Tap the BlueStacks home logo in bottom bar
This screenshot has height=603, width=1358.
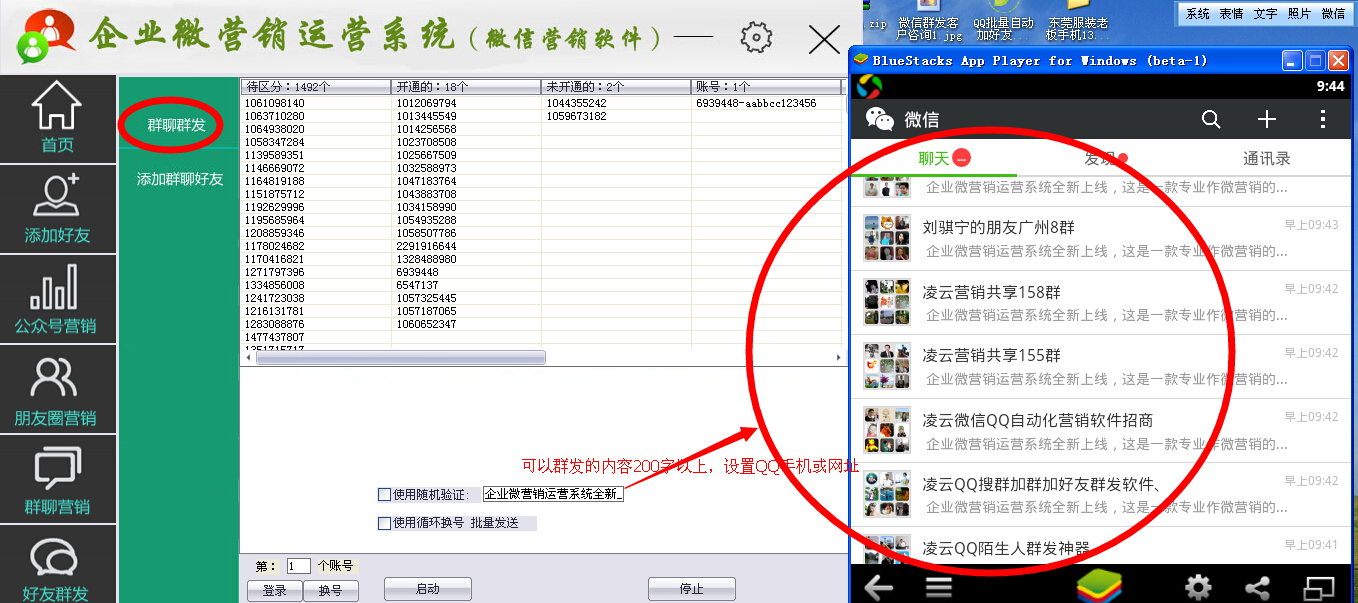click(x=1099, y=586)
